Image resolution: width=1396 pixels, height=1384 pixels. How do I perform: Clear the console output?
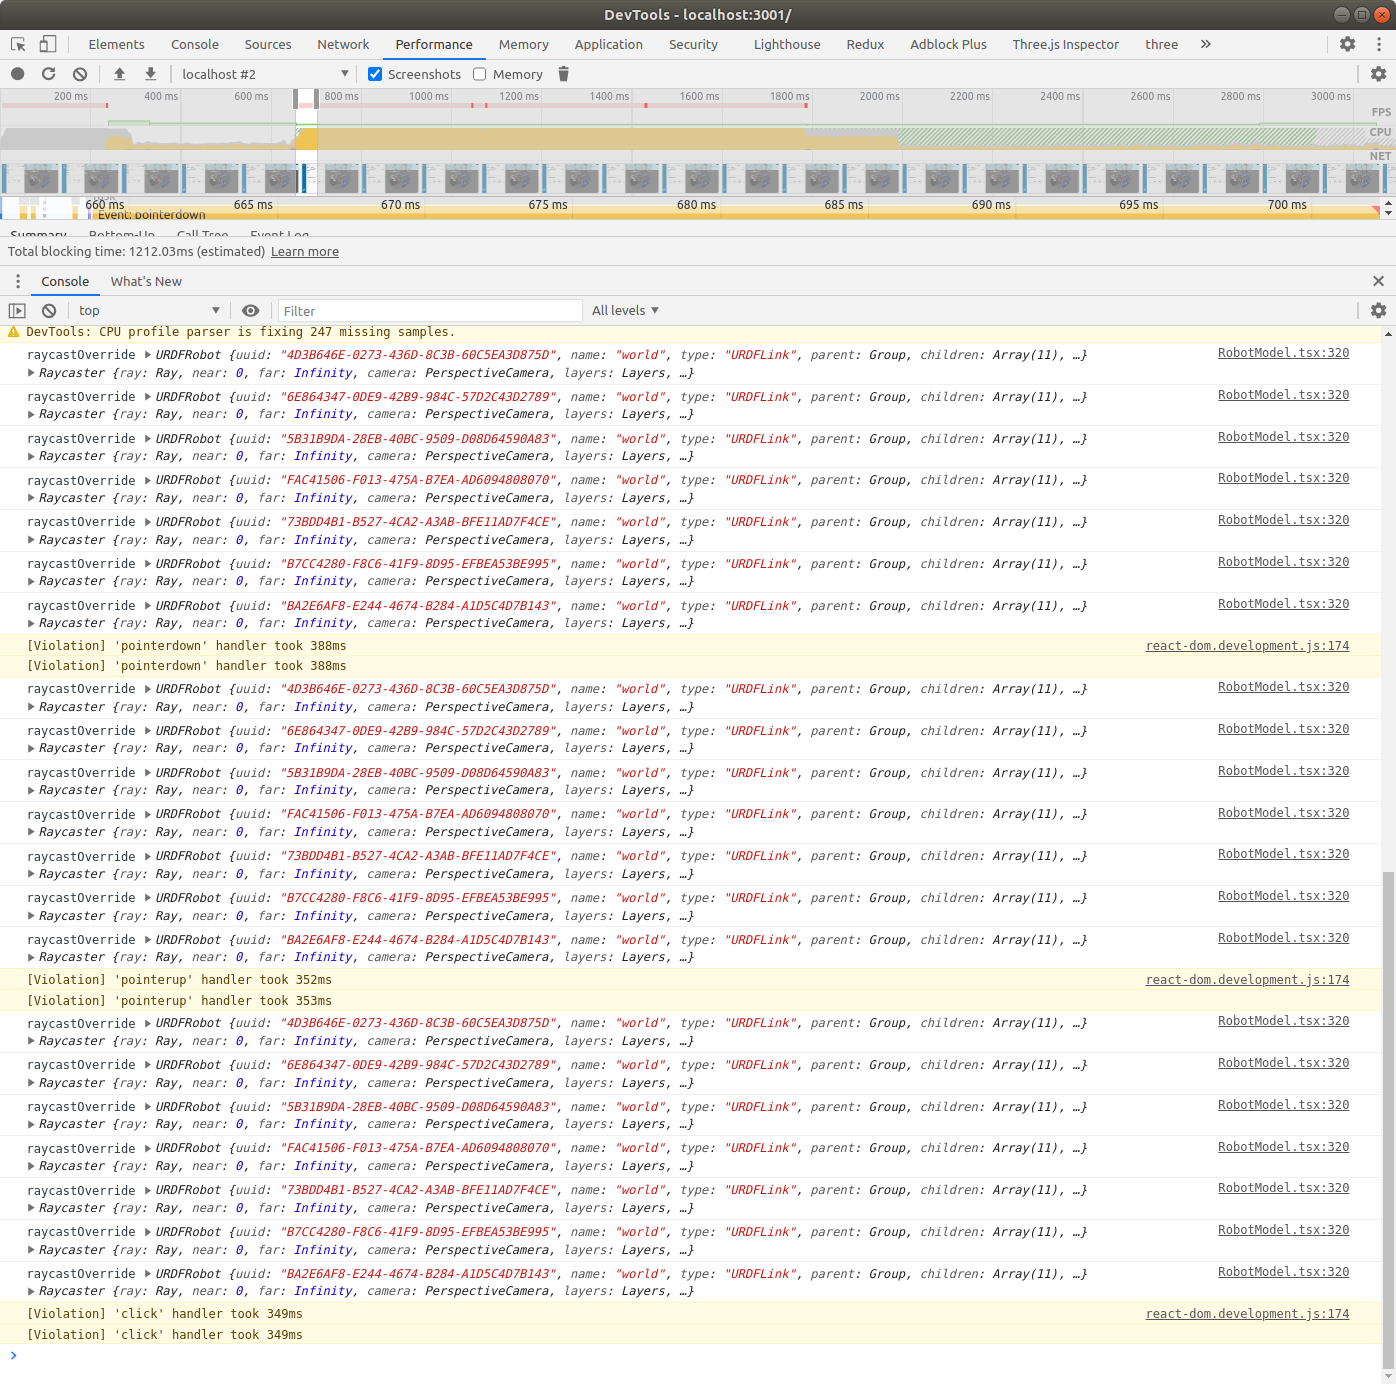point(49,311)
